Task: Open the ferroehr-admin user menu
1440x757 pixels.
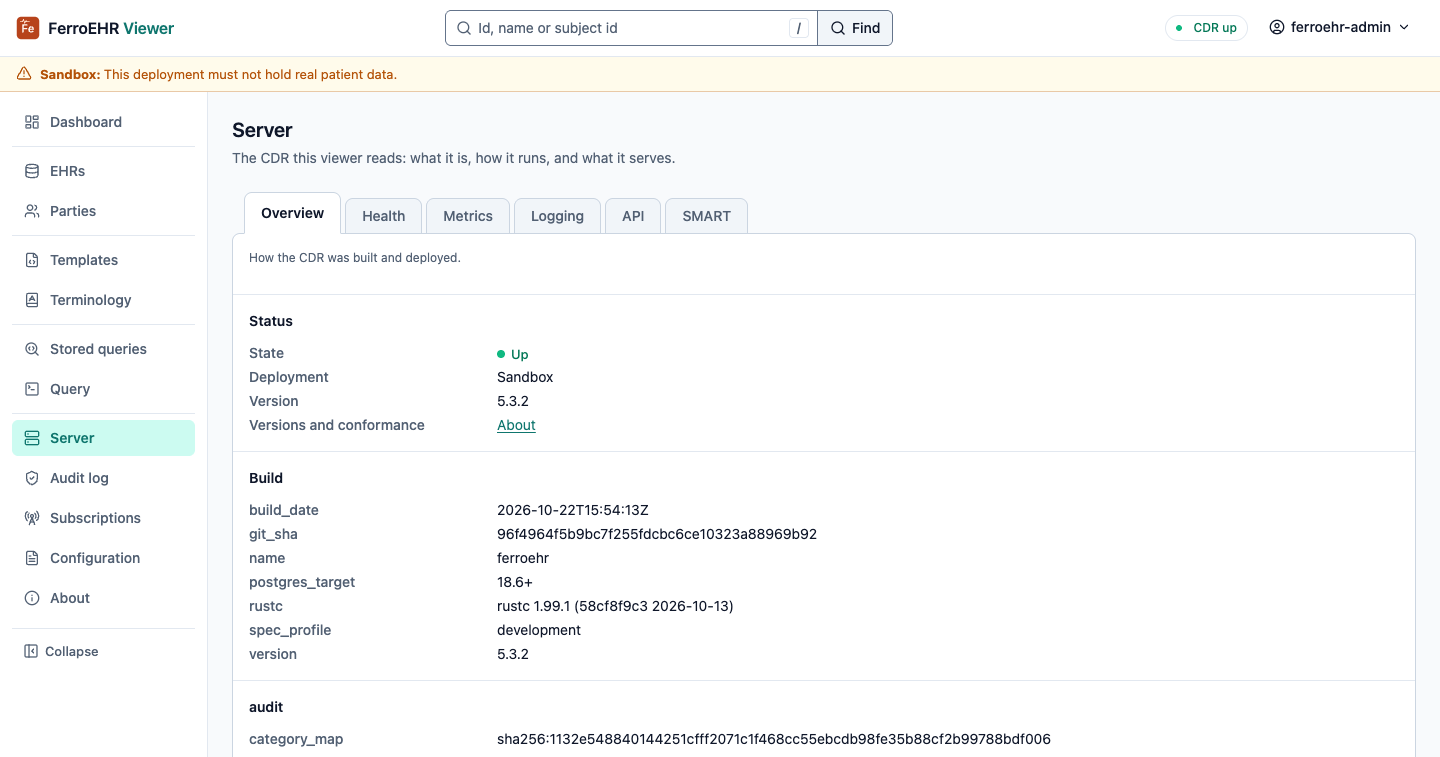Action: 1339,27
